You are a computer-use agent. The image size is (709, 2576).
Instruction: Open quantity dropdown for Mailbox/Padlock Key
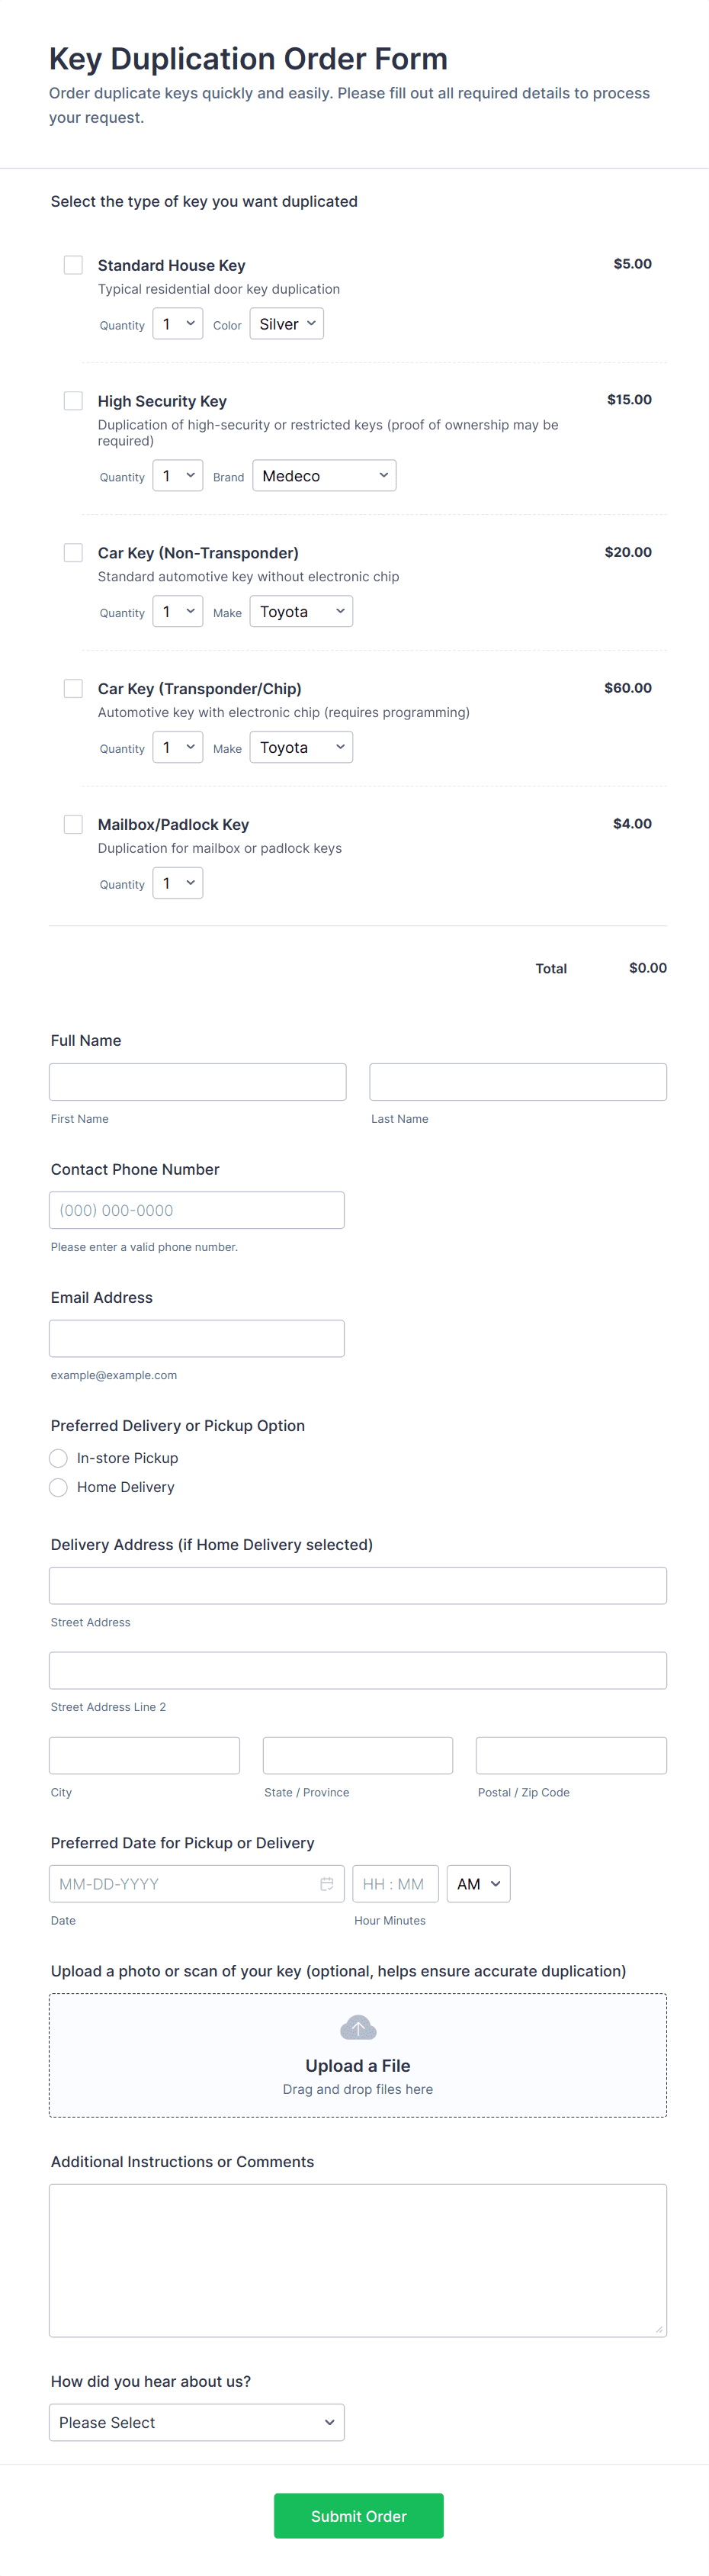(178, 883)
